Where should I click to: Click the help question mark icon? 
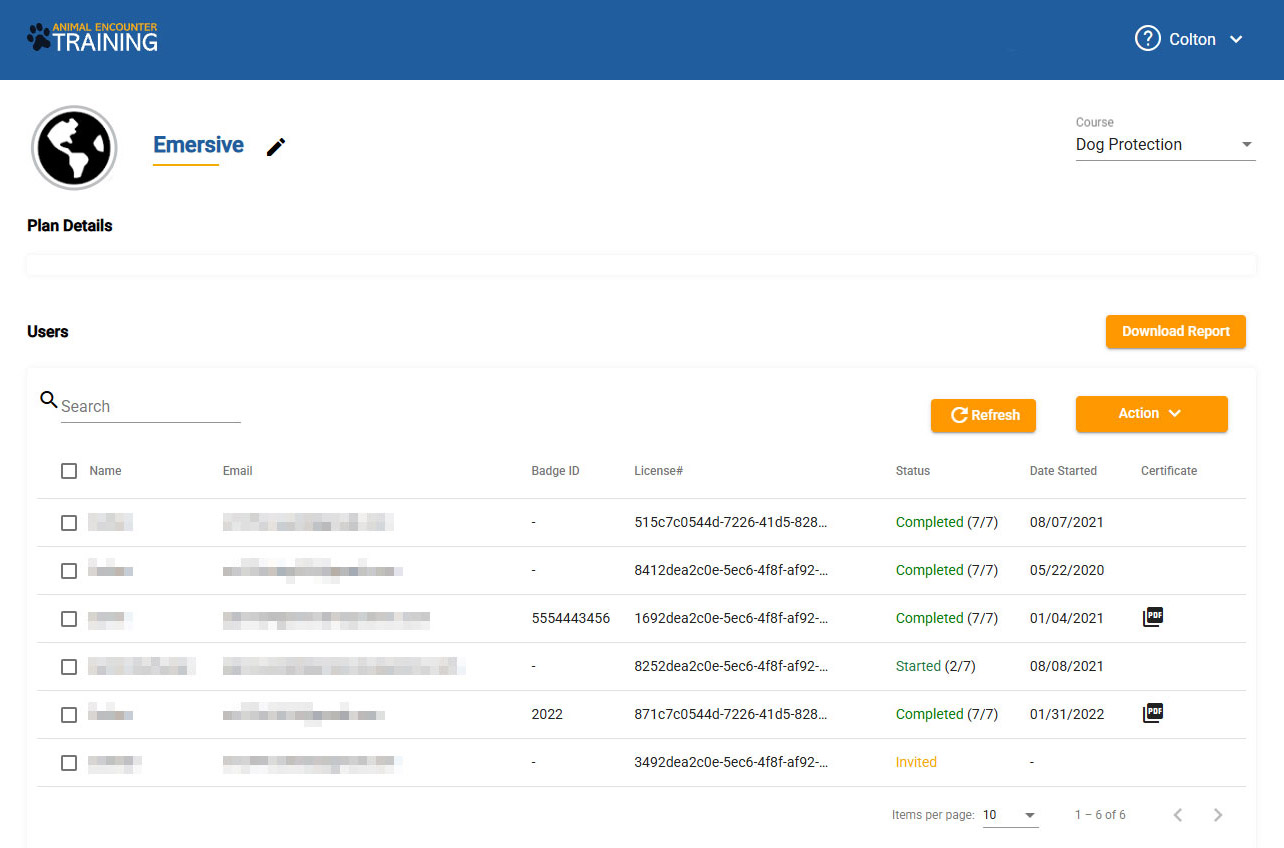1147,39
